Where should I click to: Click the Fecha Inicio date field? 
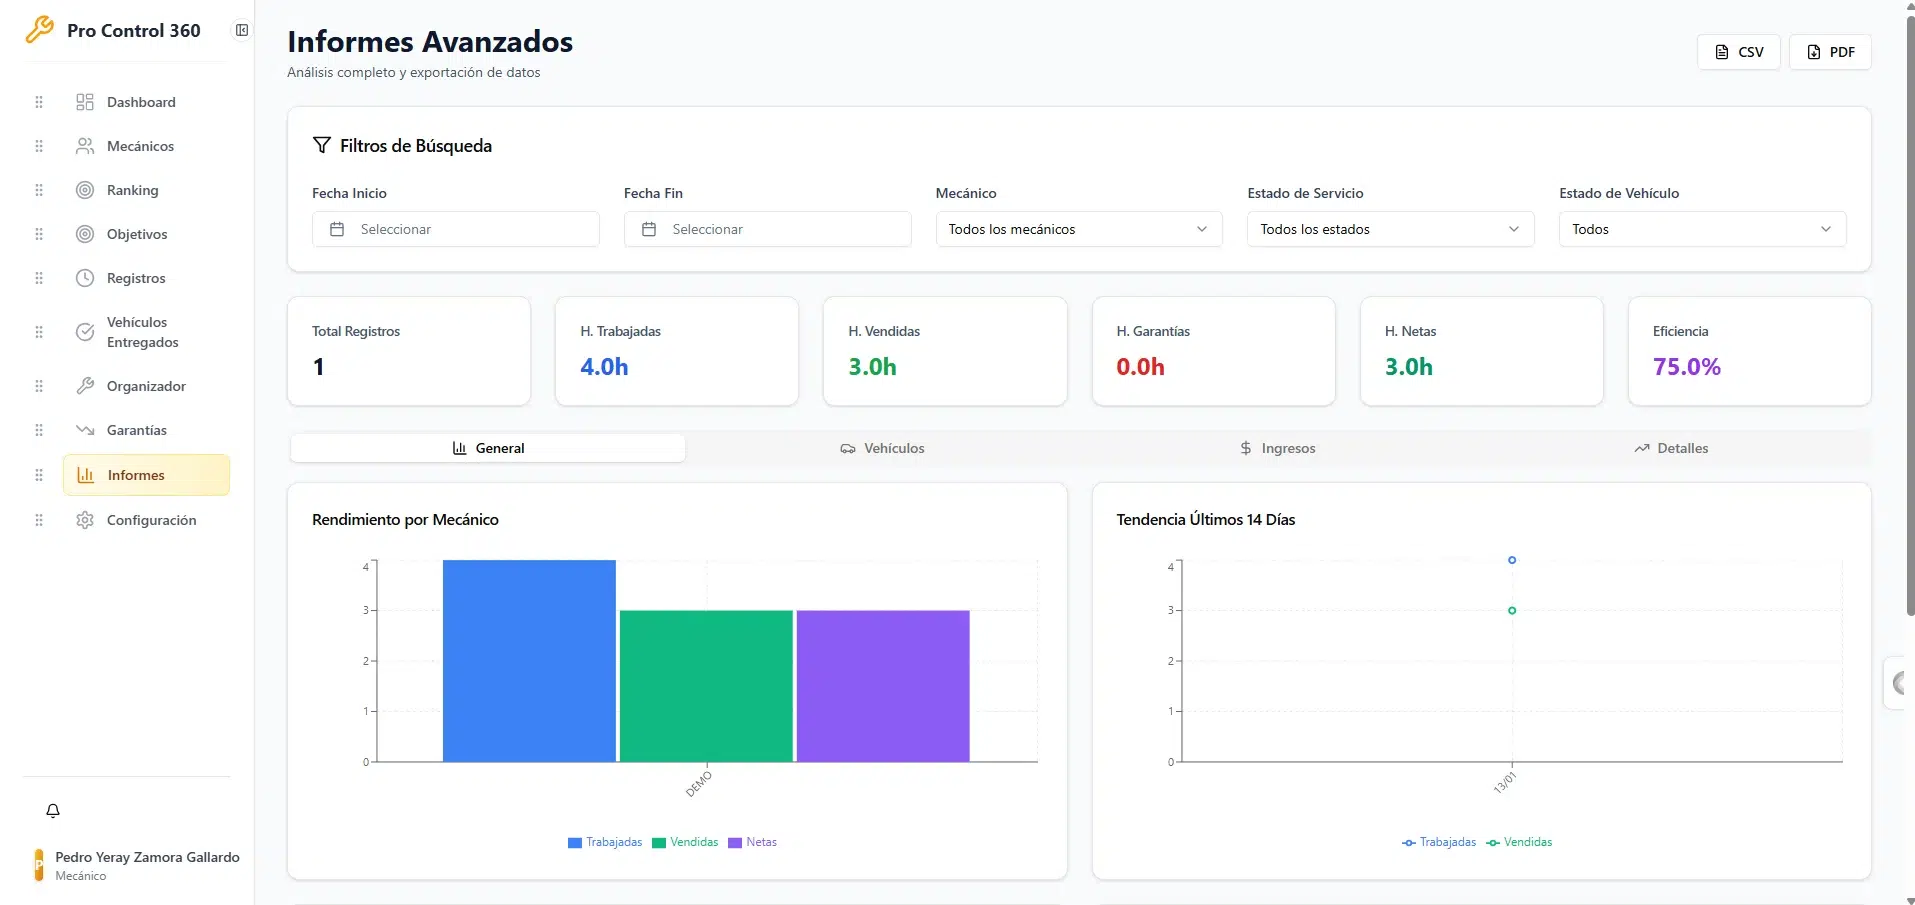455,229
